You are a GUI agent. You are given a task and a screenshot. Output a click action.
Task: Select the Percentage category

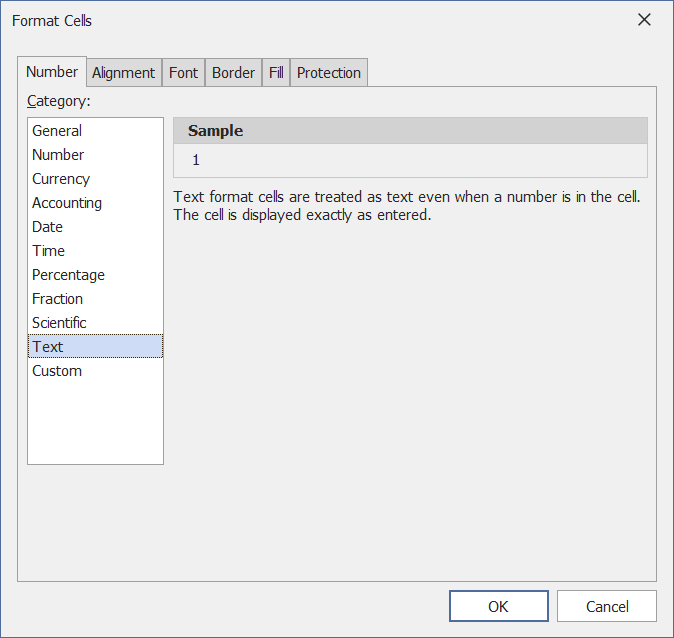pos(68,275)
